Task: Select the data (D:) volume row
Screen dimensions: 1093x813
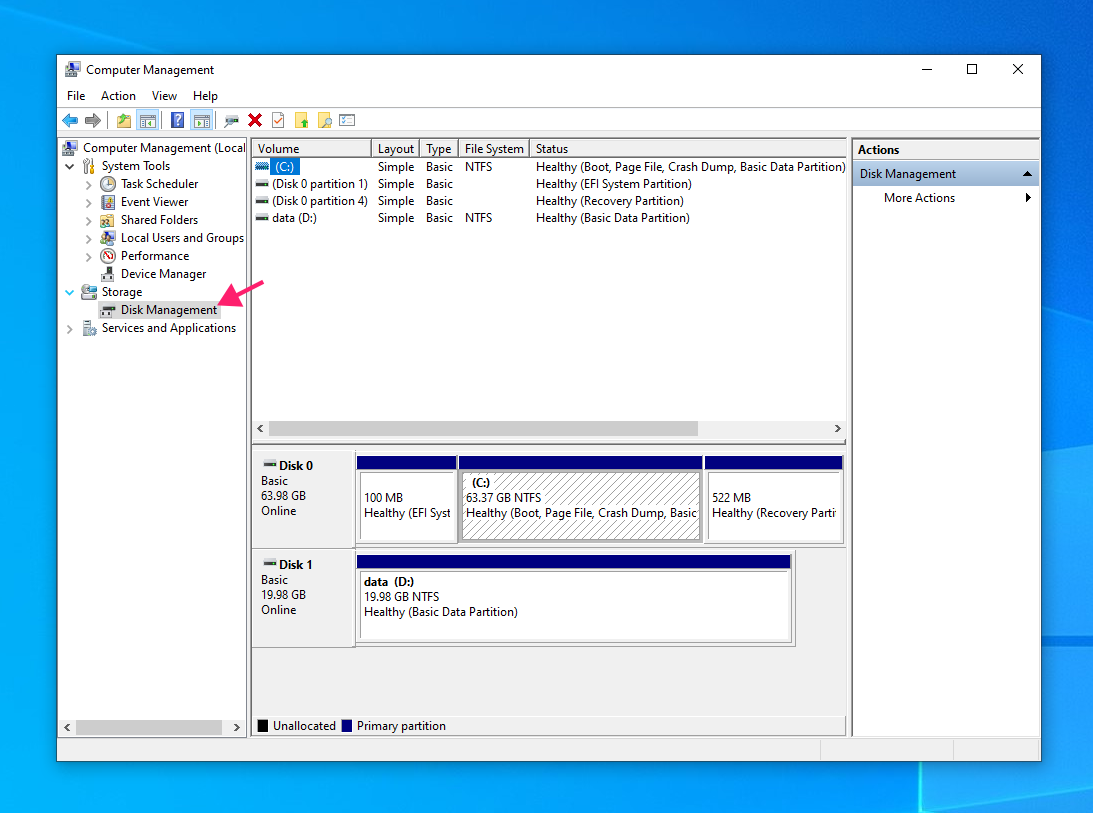Action: pyautogui.click(x=549, y=218)
